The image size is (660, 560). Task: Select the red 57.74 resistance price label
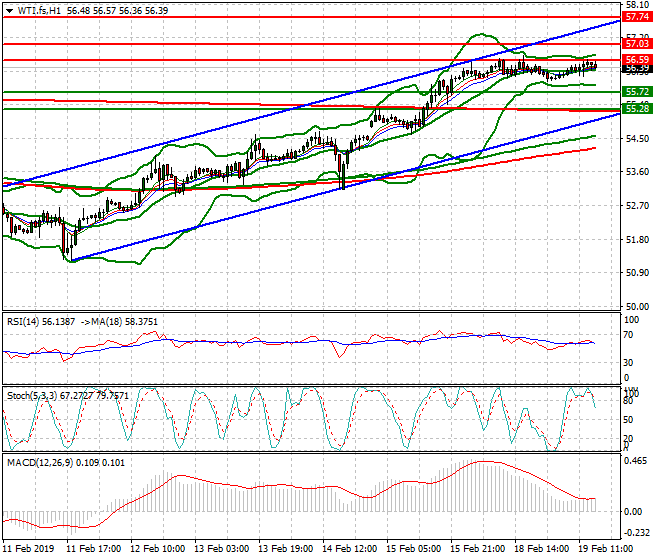click(637, 17)
